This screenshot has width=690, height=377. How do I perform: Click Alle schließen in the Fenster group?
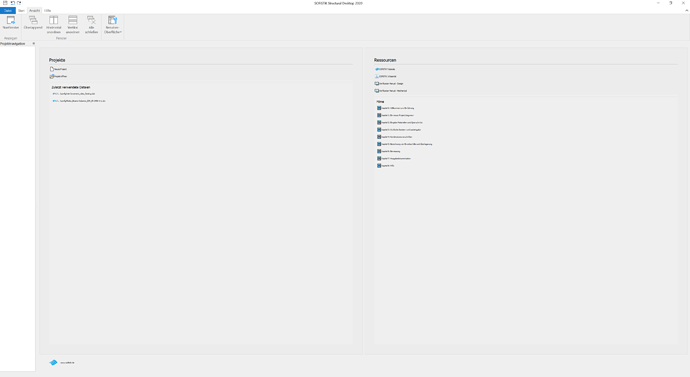[91, 25]
